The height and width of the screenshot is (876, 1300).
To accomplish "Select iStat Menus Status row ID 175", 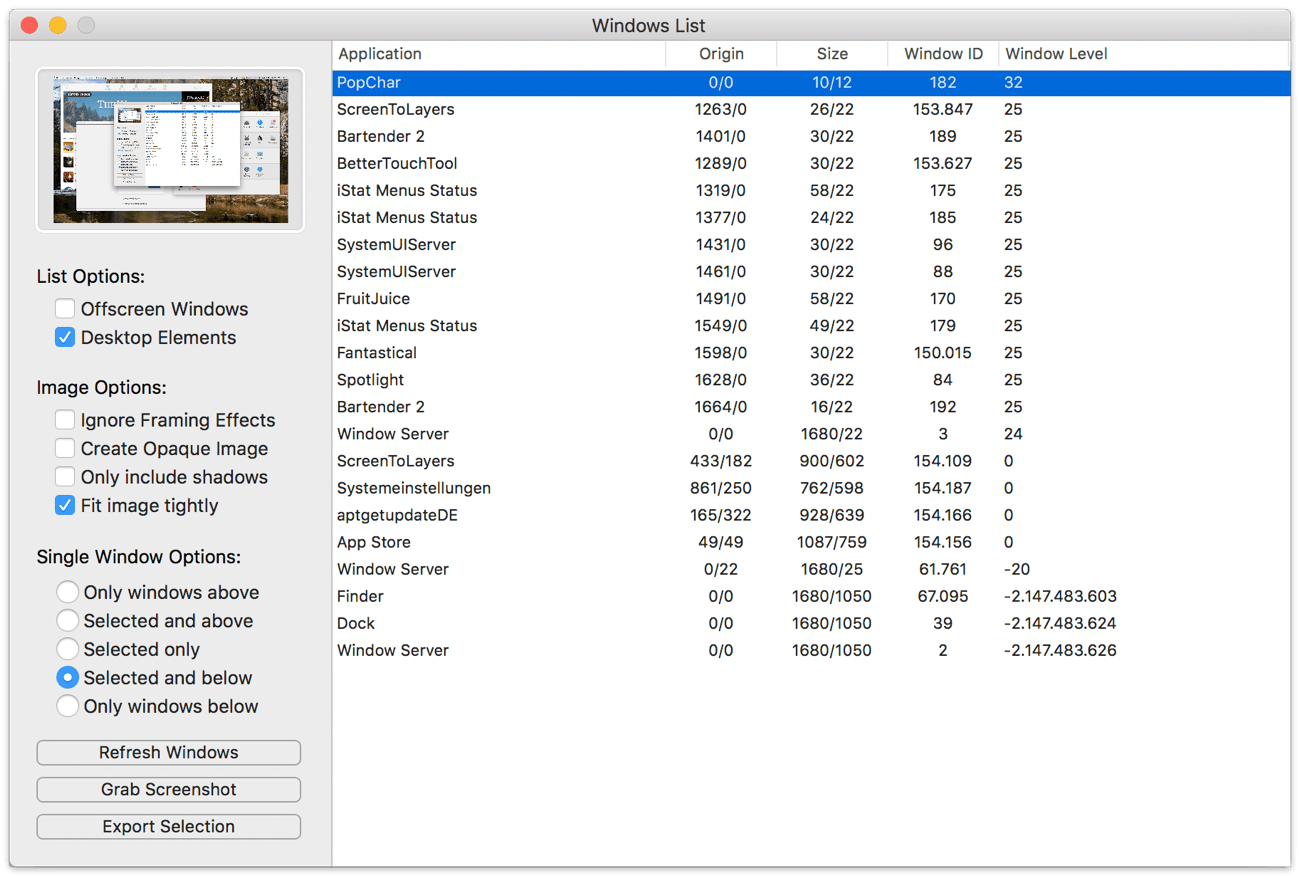I will click(811, 190).
